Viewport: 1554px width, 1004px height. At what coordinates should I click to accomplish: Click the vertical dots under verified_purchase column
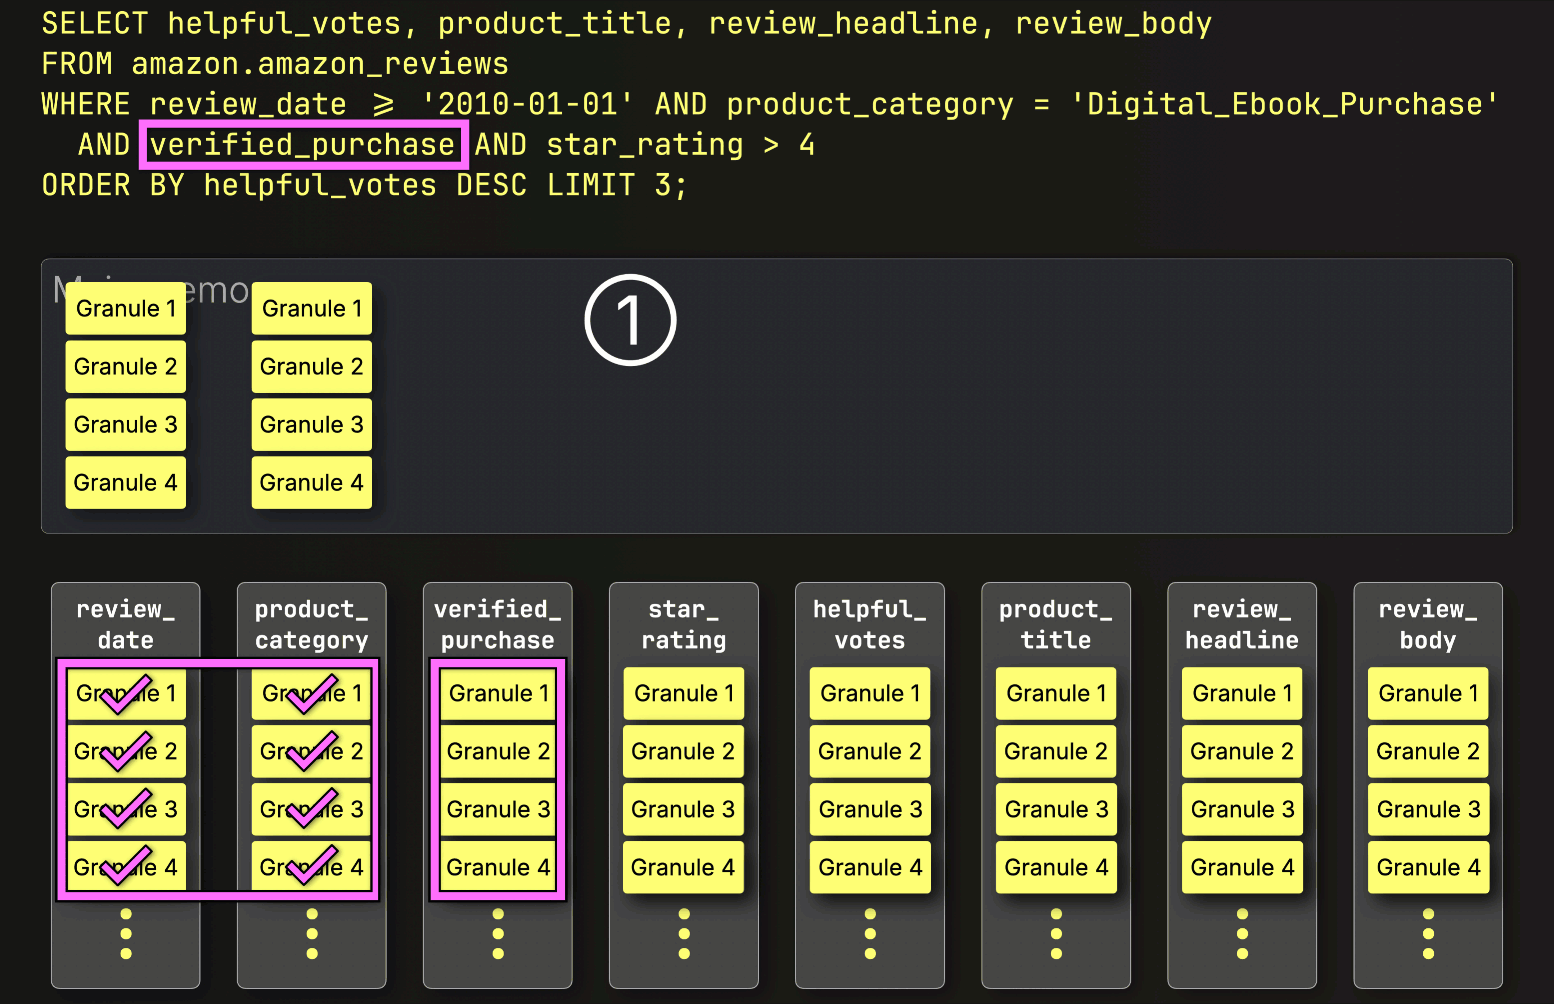(x=498, y=934)
